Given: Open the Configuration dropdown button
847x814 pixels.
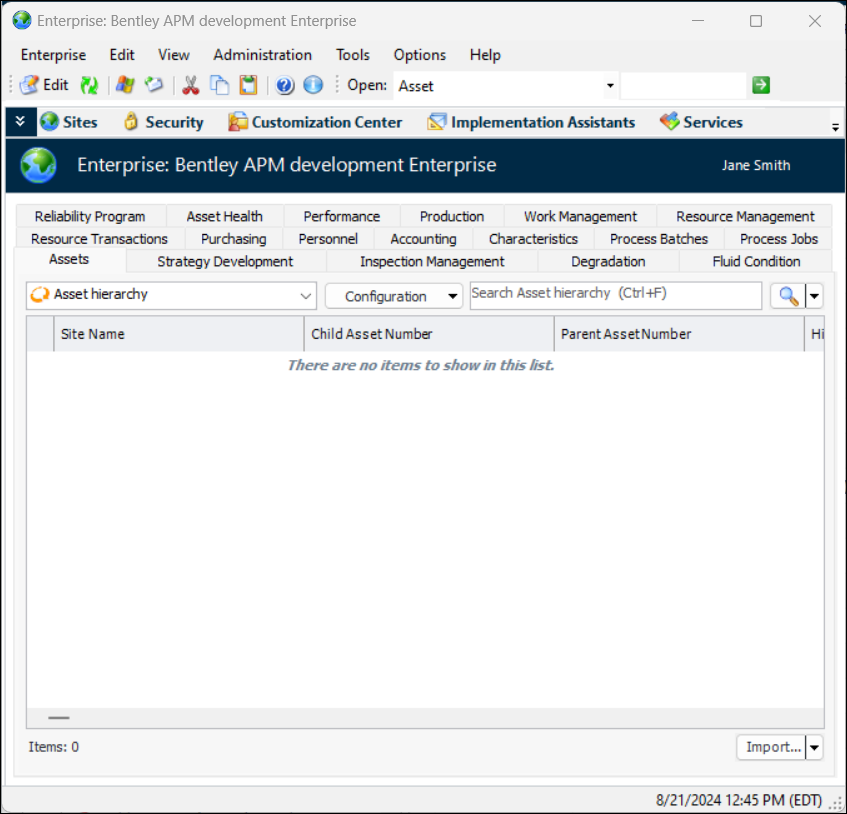Looking at the screenshot, I should click(394, 296).
